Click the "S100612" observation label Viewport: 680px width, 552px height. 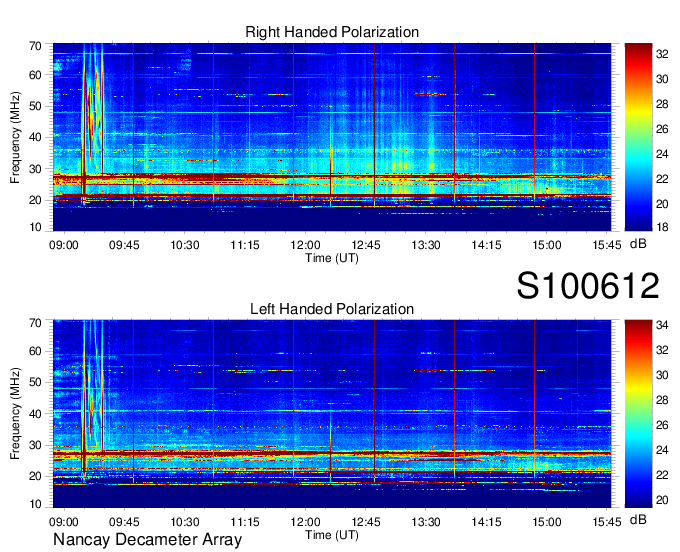(588, 286)
